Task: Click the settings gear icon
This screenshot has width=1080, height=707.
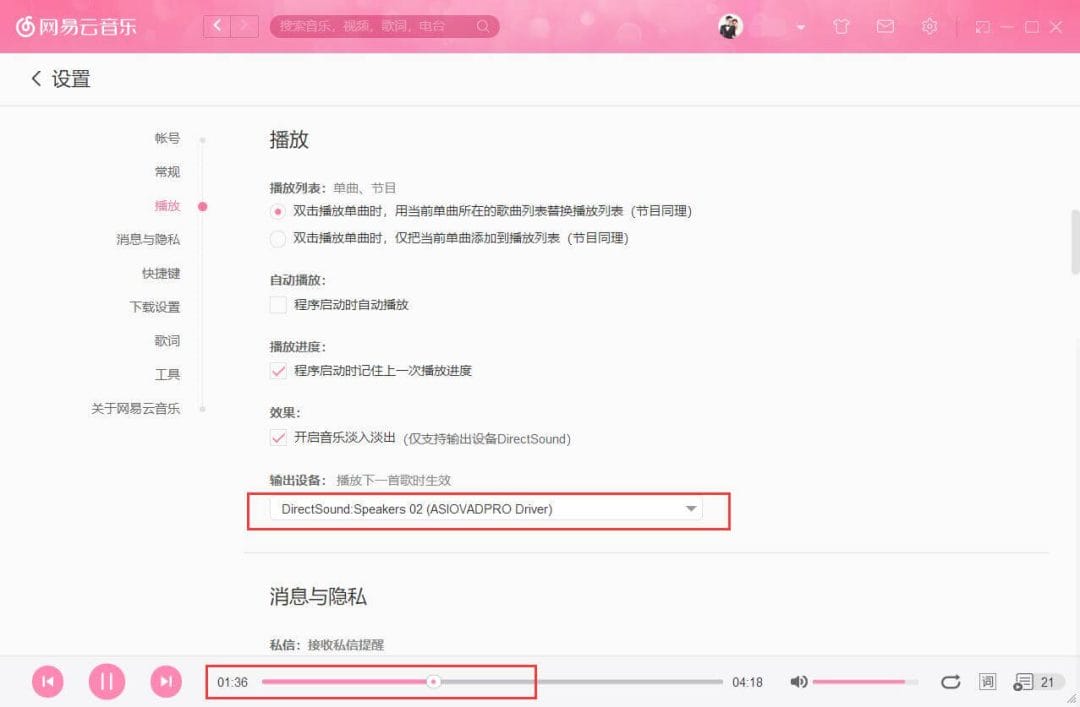Action: (x=929, y=27)
